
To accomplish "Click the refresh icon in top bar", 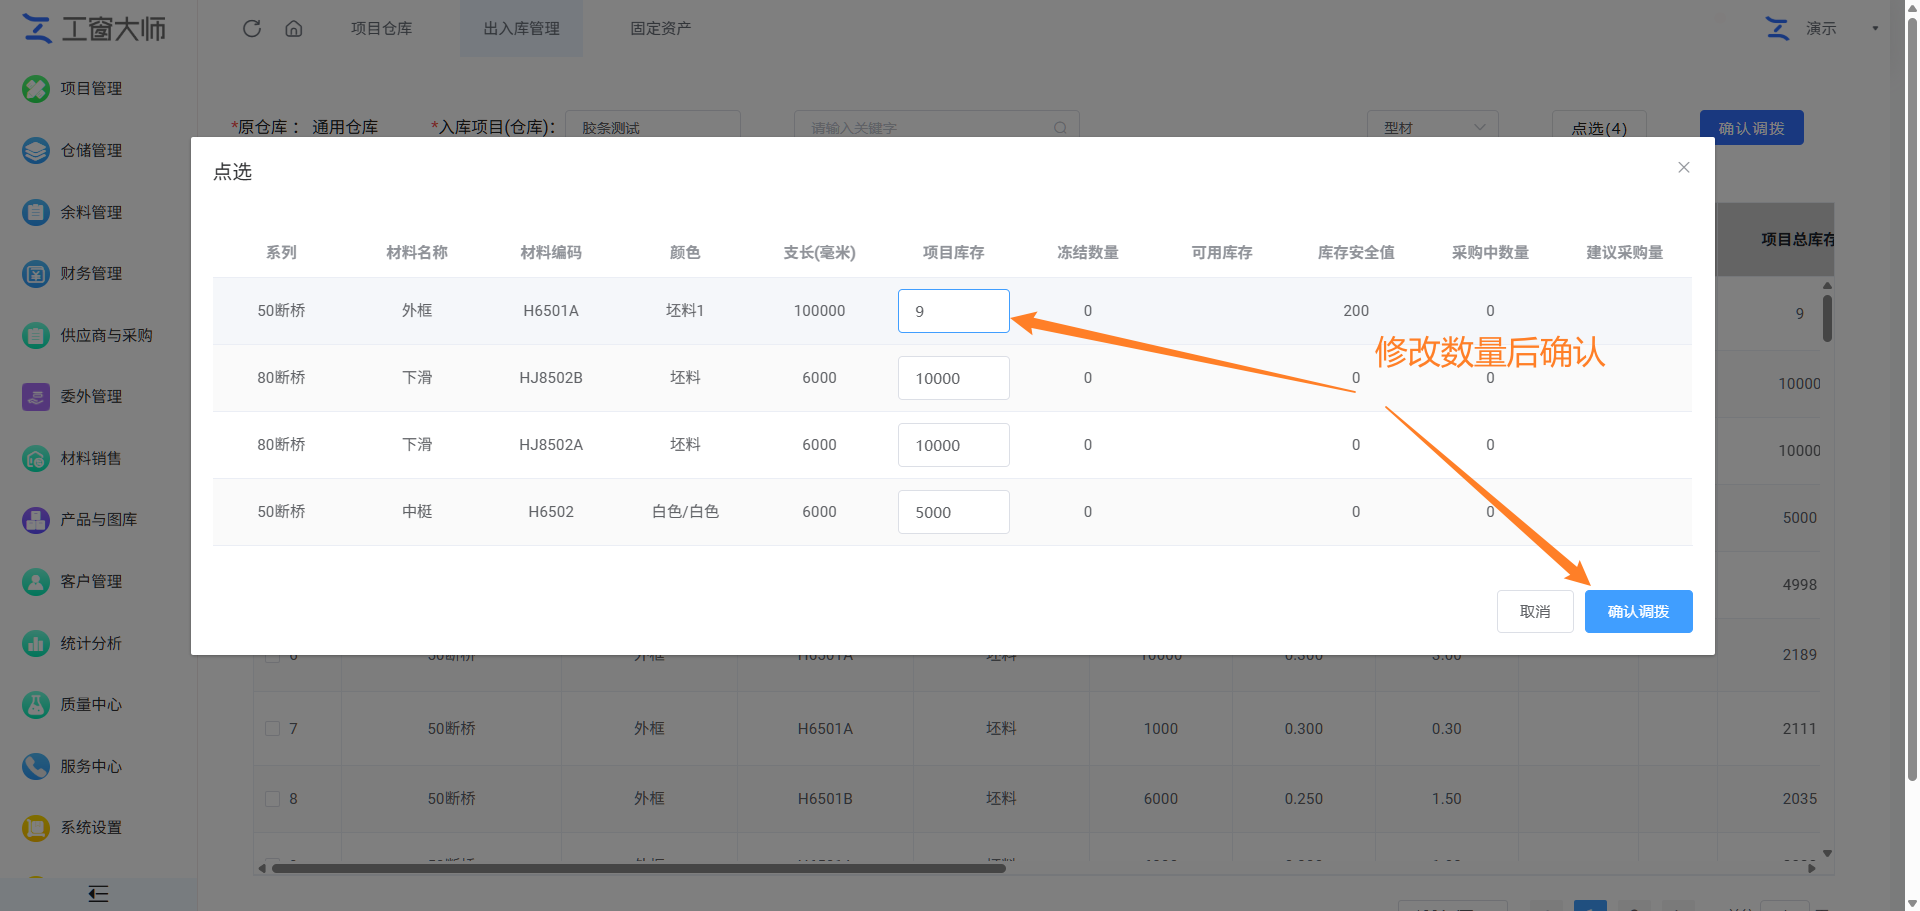I will (252, 28).
